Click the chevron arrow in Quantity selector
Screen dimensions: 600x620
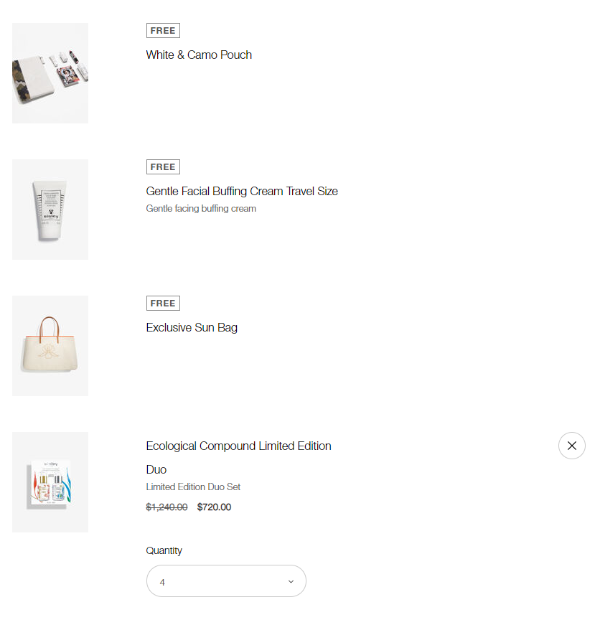[x=291, y=581]
